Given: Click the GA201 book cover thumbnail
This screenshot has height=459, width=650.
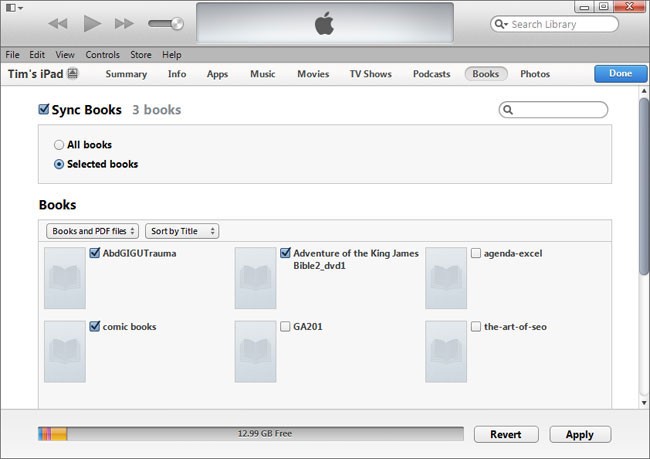Looking at the screenshot, I should pos(255,351).
